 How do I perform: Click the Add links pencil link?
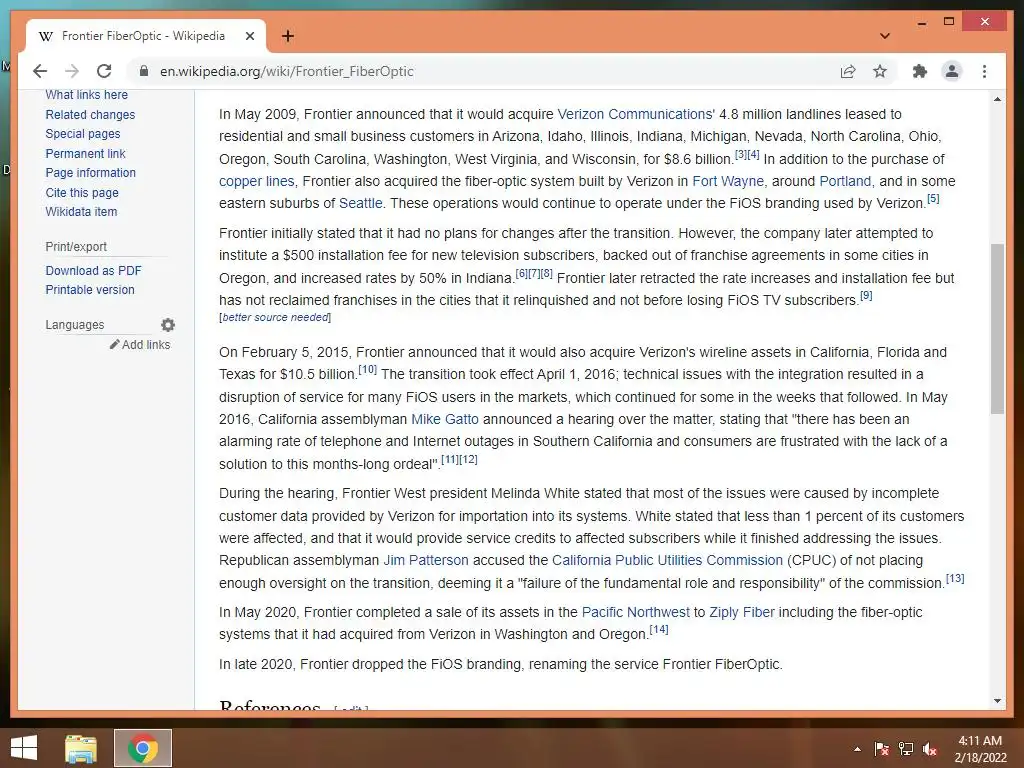point(140,345)
